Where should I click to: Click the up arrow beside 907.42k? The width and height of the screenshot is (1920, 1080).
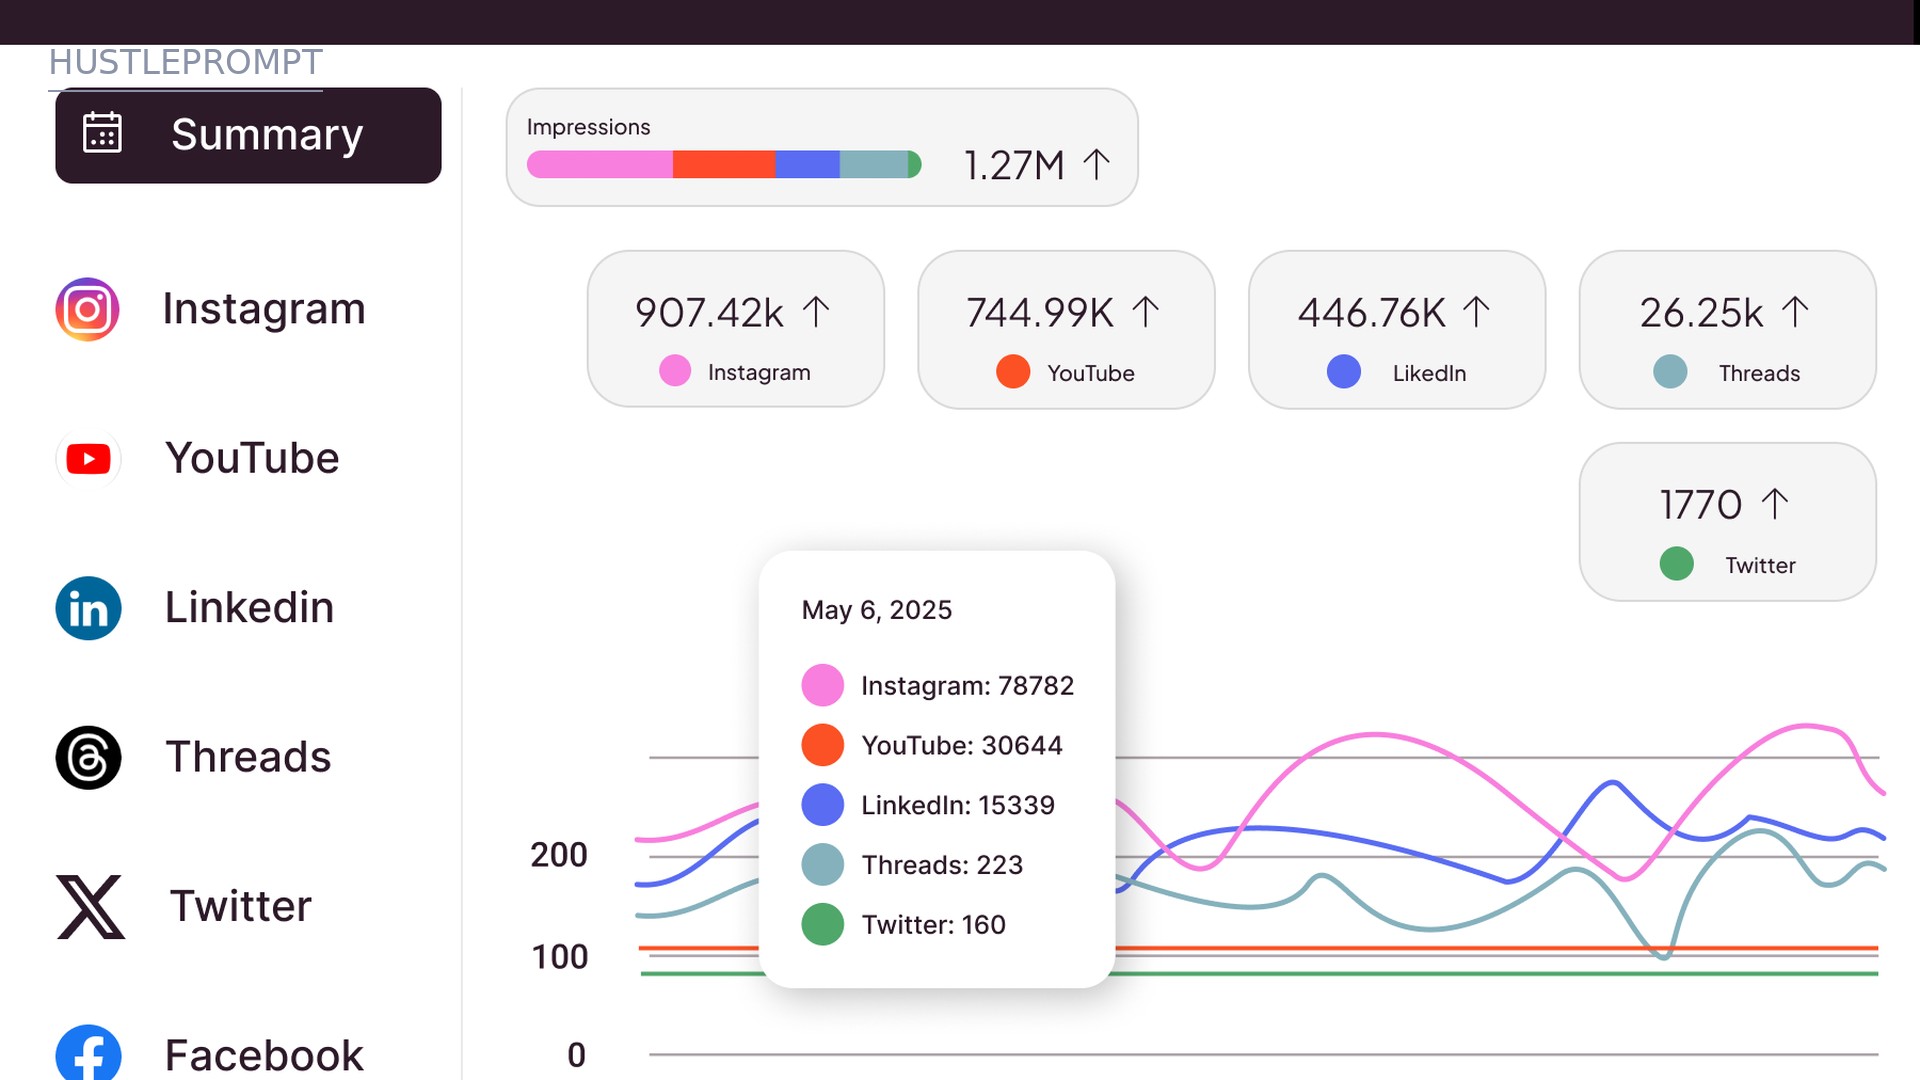click(x=816, y=312)
